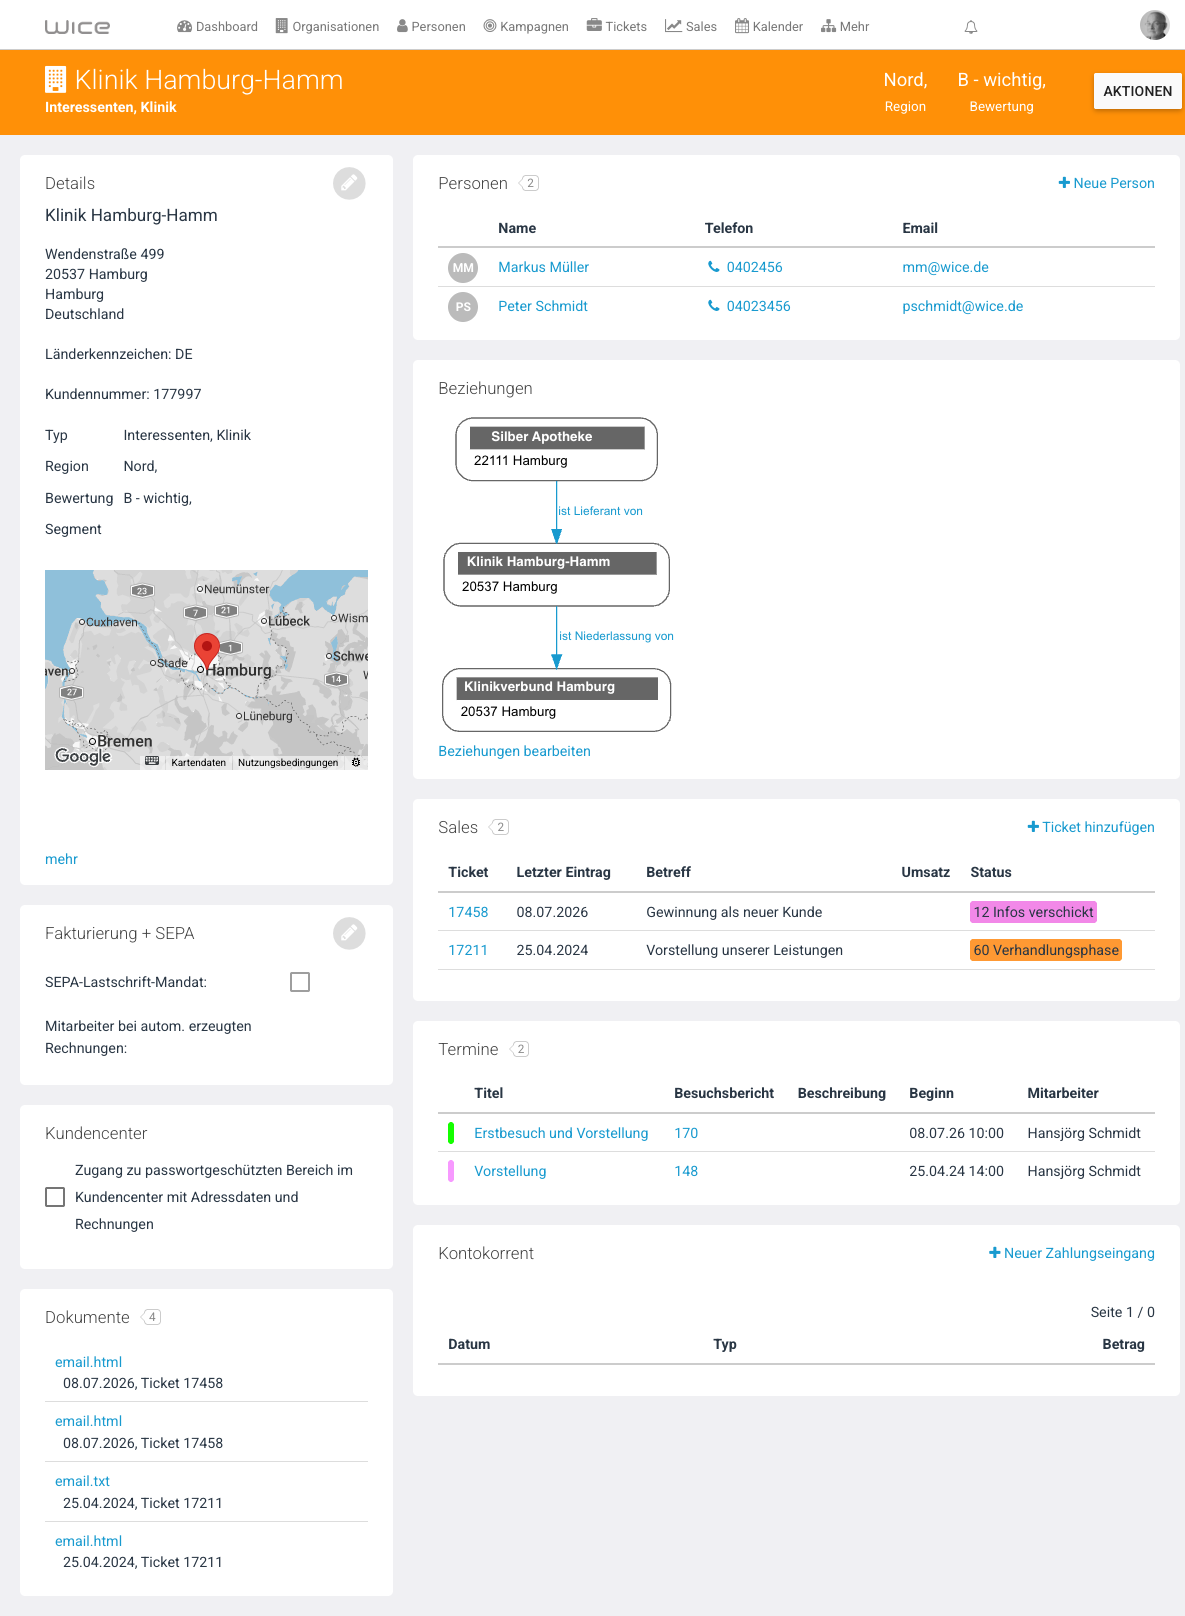The width and height of the screenshot is (1185, 1616).
Task: Click Neue Person link
Action: point(1106,183)
